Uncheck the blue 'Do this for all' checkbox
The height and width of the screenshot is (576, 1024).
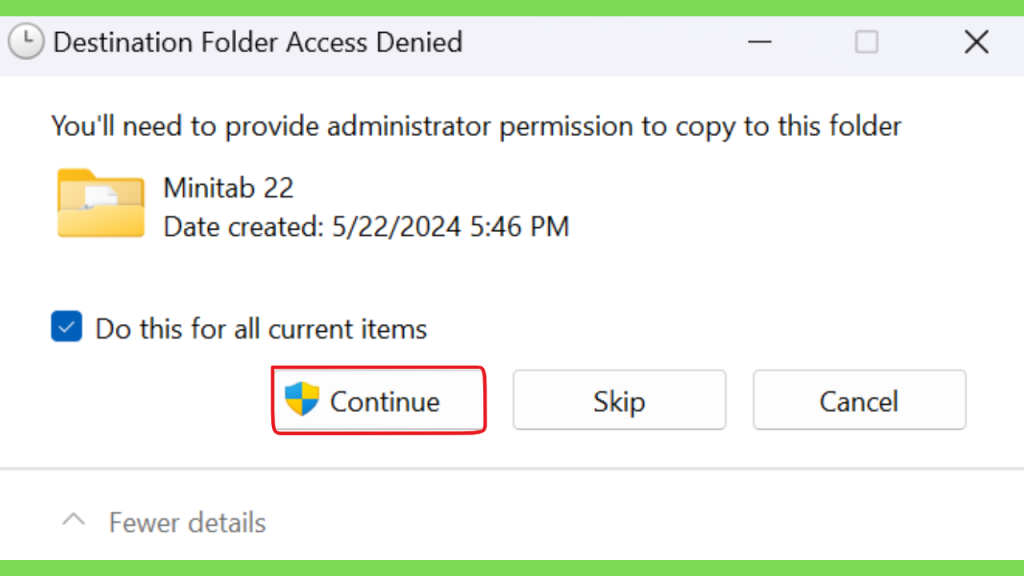[x=67, y=327]
